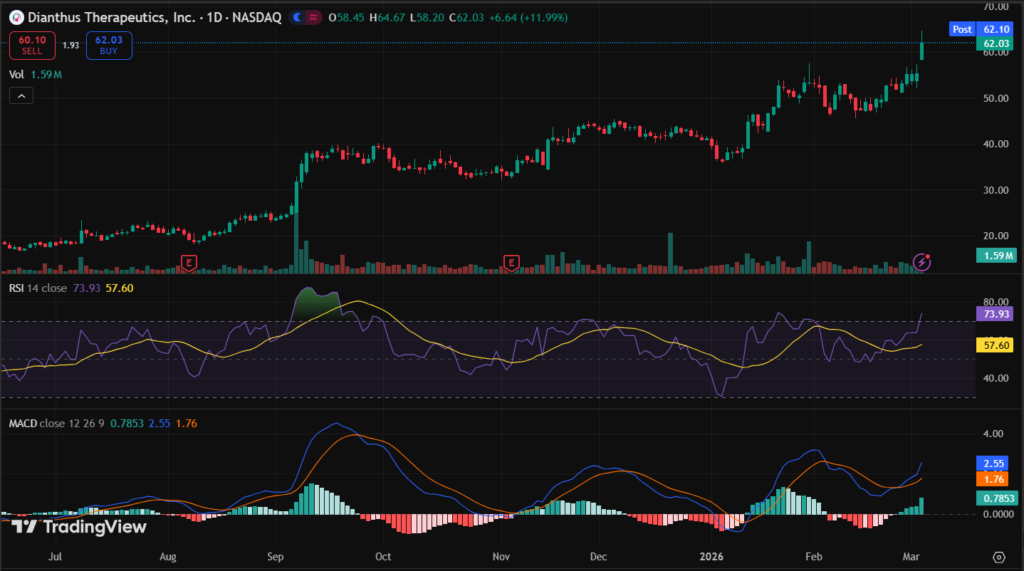Click the purple 73.93 RSI value label
The width and height of the screenshot is (1024, 571).
pyautogui.click(x=995, y=313)
